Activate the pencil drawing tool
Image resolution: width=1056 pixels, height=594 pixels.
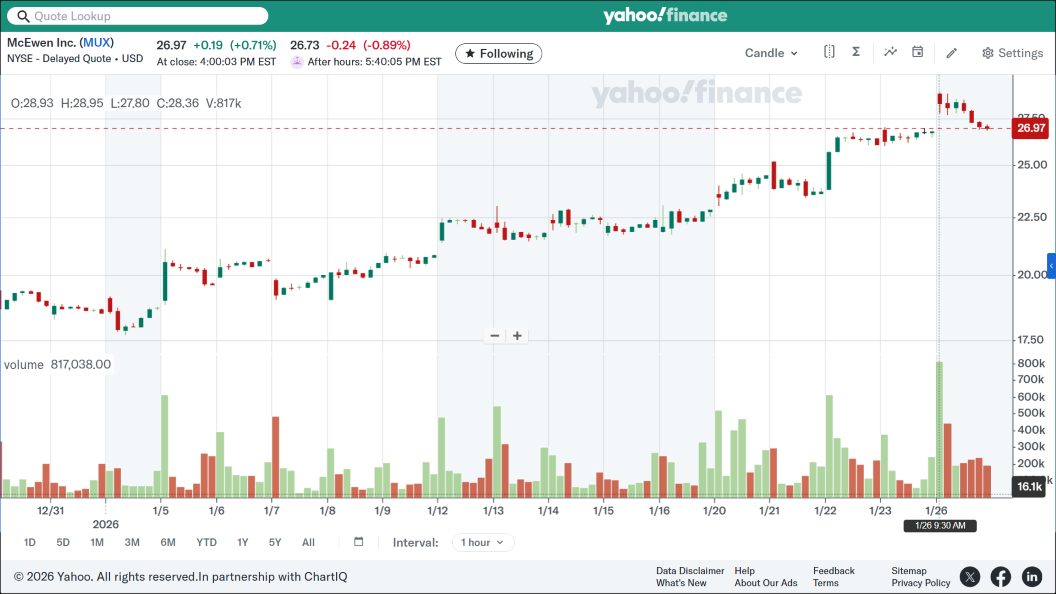tap(952, 53)
